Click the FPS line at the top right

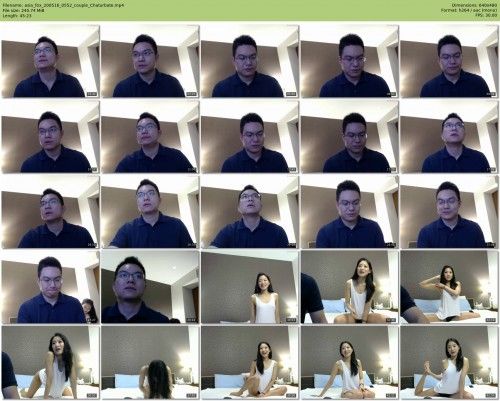(486, 15)
